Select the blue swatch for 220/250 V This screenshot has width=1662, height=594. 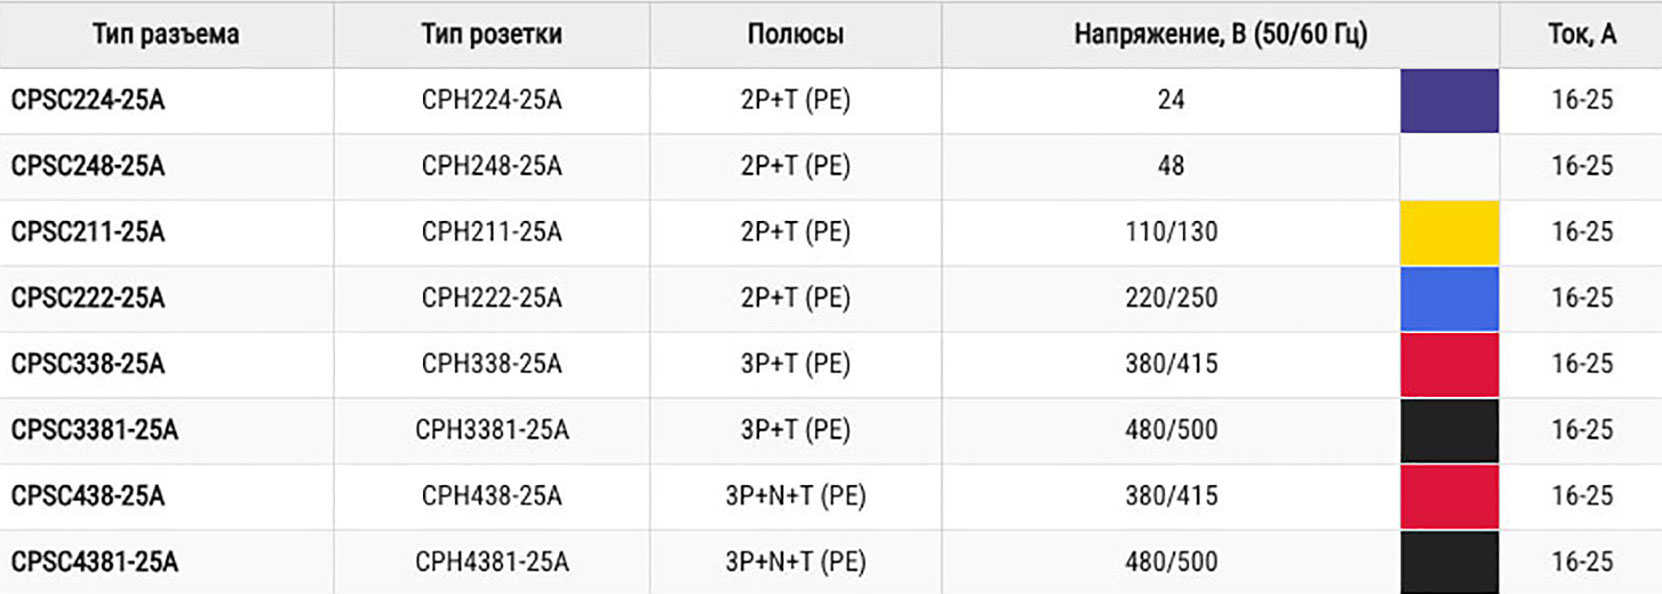(x=1449, y=298)
